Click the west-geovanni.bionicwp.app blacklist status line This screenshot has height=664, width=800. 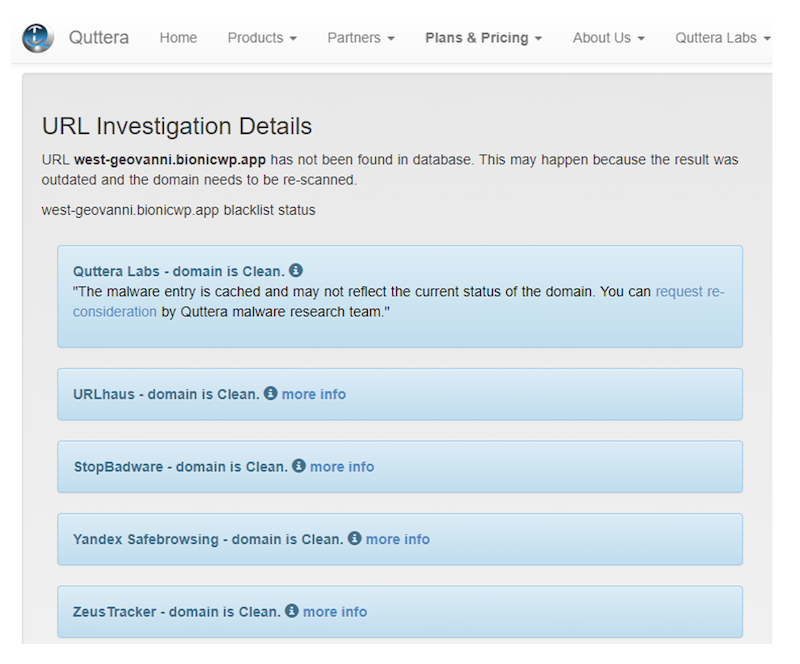coord(179,210)
